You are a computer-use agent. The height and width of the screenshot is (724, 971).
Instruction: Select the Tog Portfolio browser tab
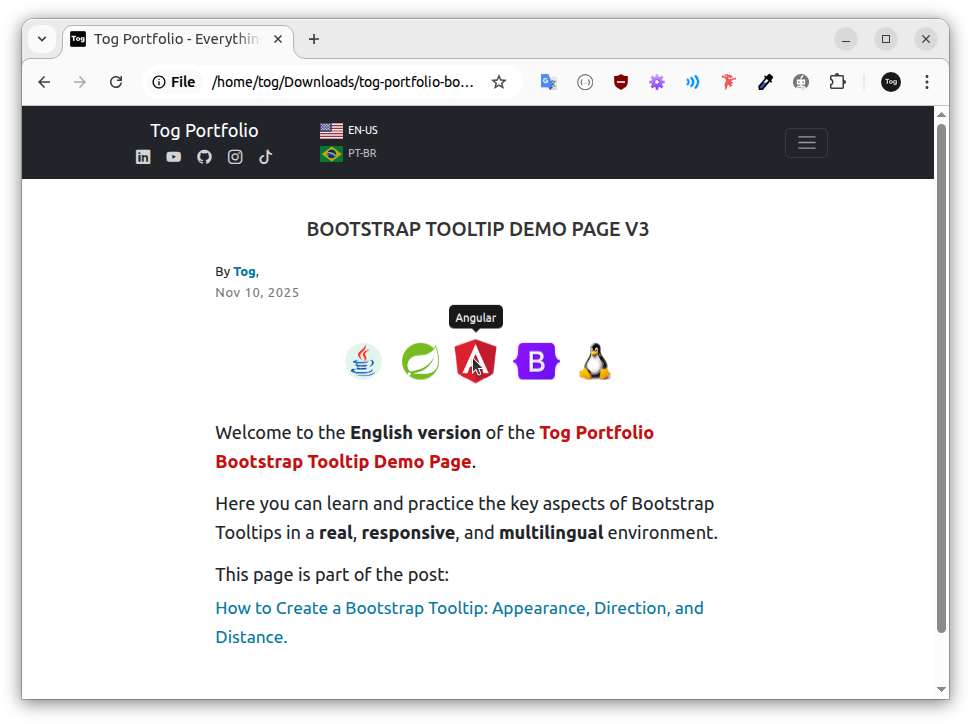[x=176, y=39]
